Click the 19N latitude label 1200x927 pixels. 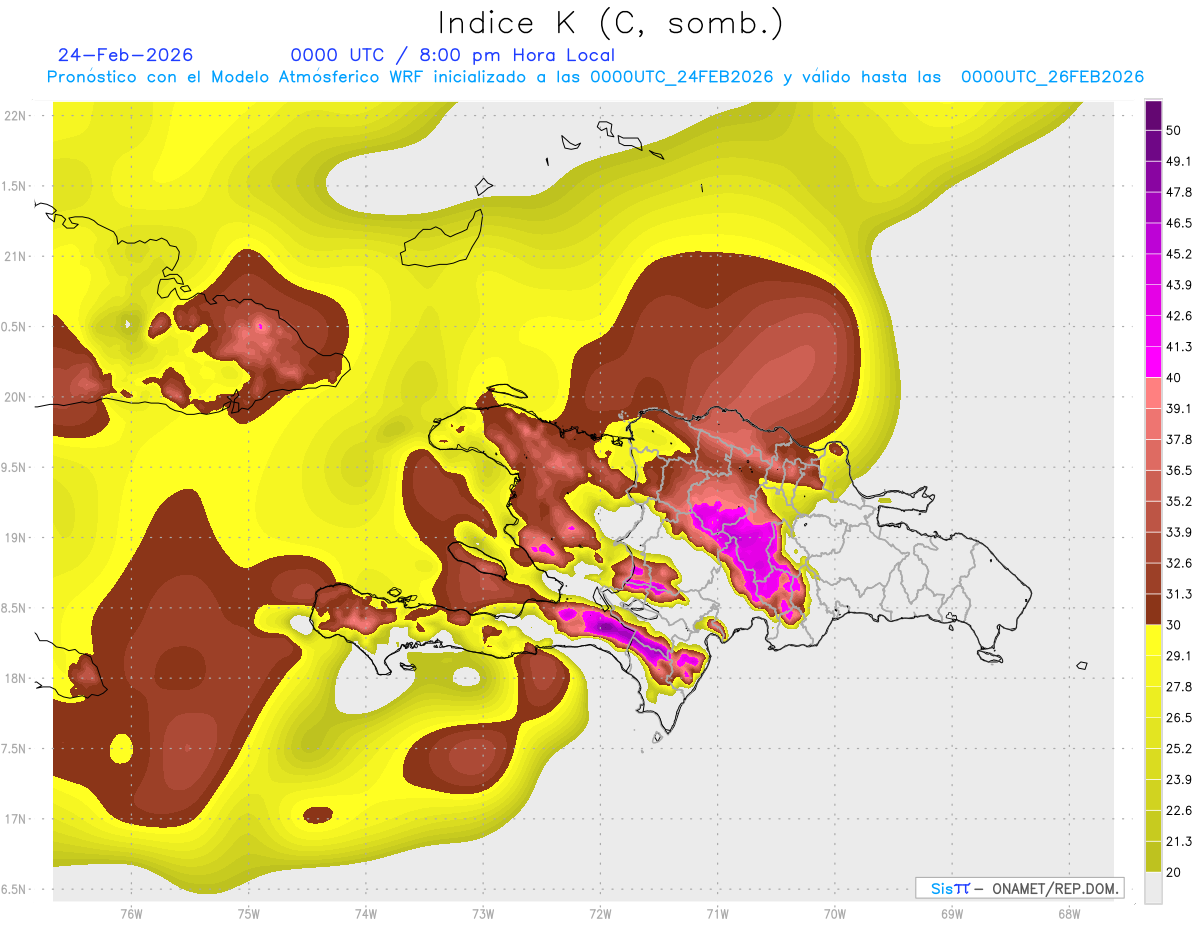17,537
